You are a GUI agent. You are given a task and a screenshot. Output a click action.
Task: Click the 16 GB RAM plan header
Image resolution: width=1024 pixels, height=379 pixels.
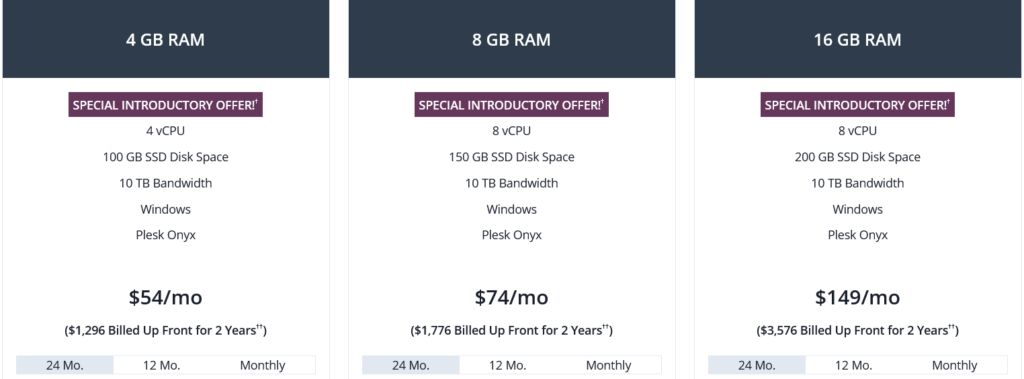(x=858, y=39)
